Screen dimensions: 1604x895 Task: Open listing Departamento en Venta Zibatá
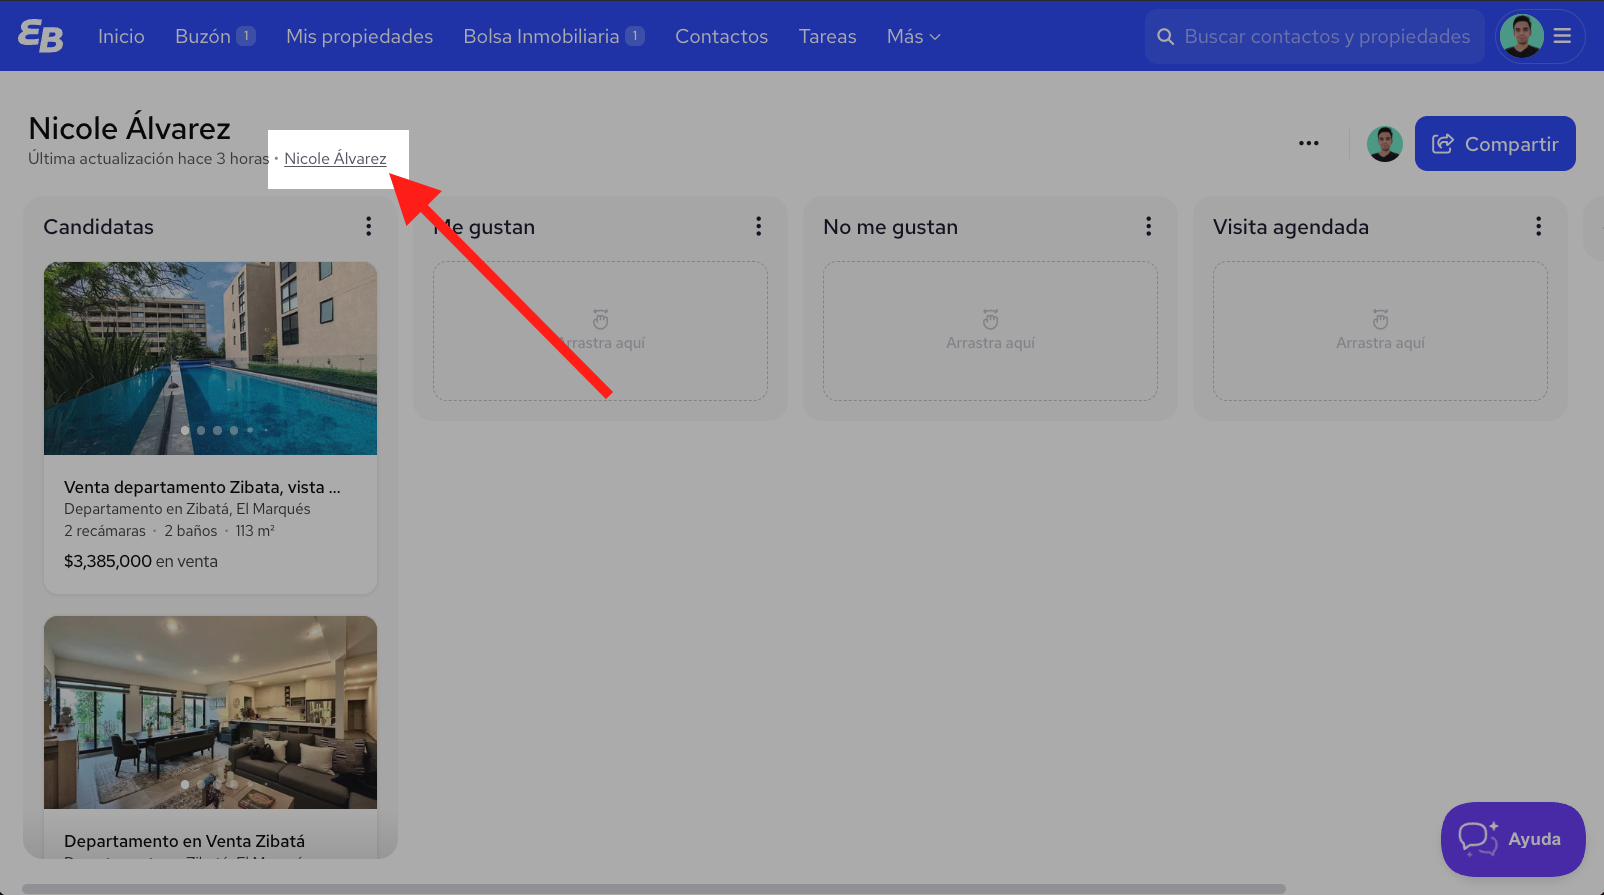click(184, 841)
